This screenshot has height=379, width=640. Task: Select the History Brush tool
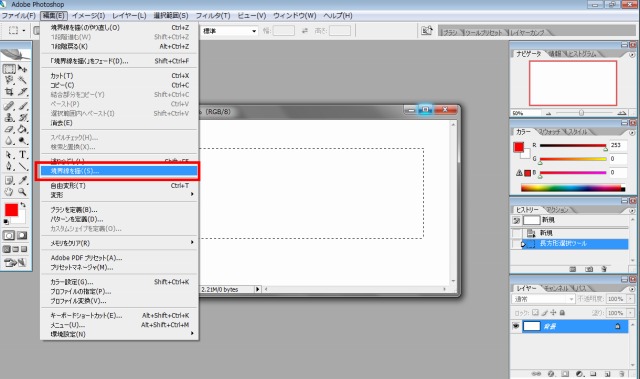point(23,118)
